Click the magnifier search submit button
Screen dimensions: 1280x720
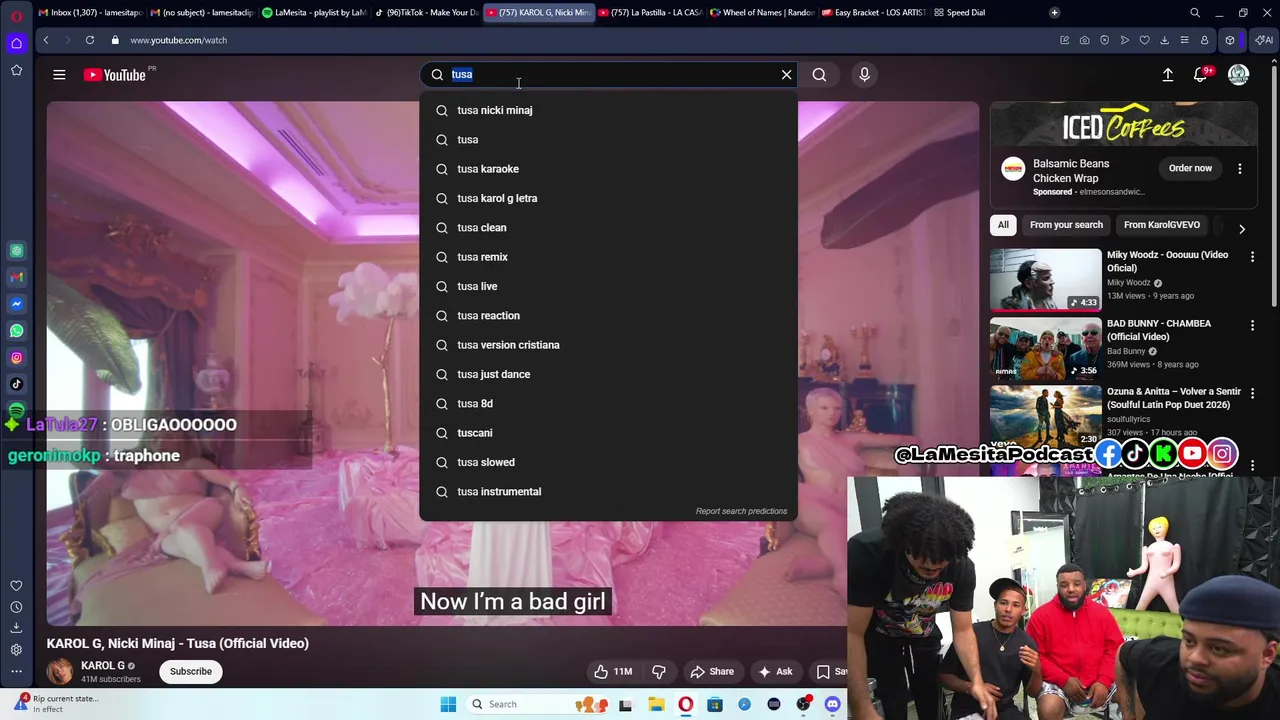click(819, 74)
